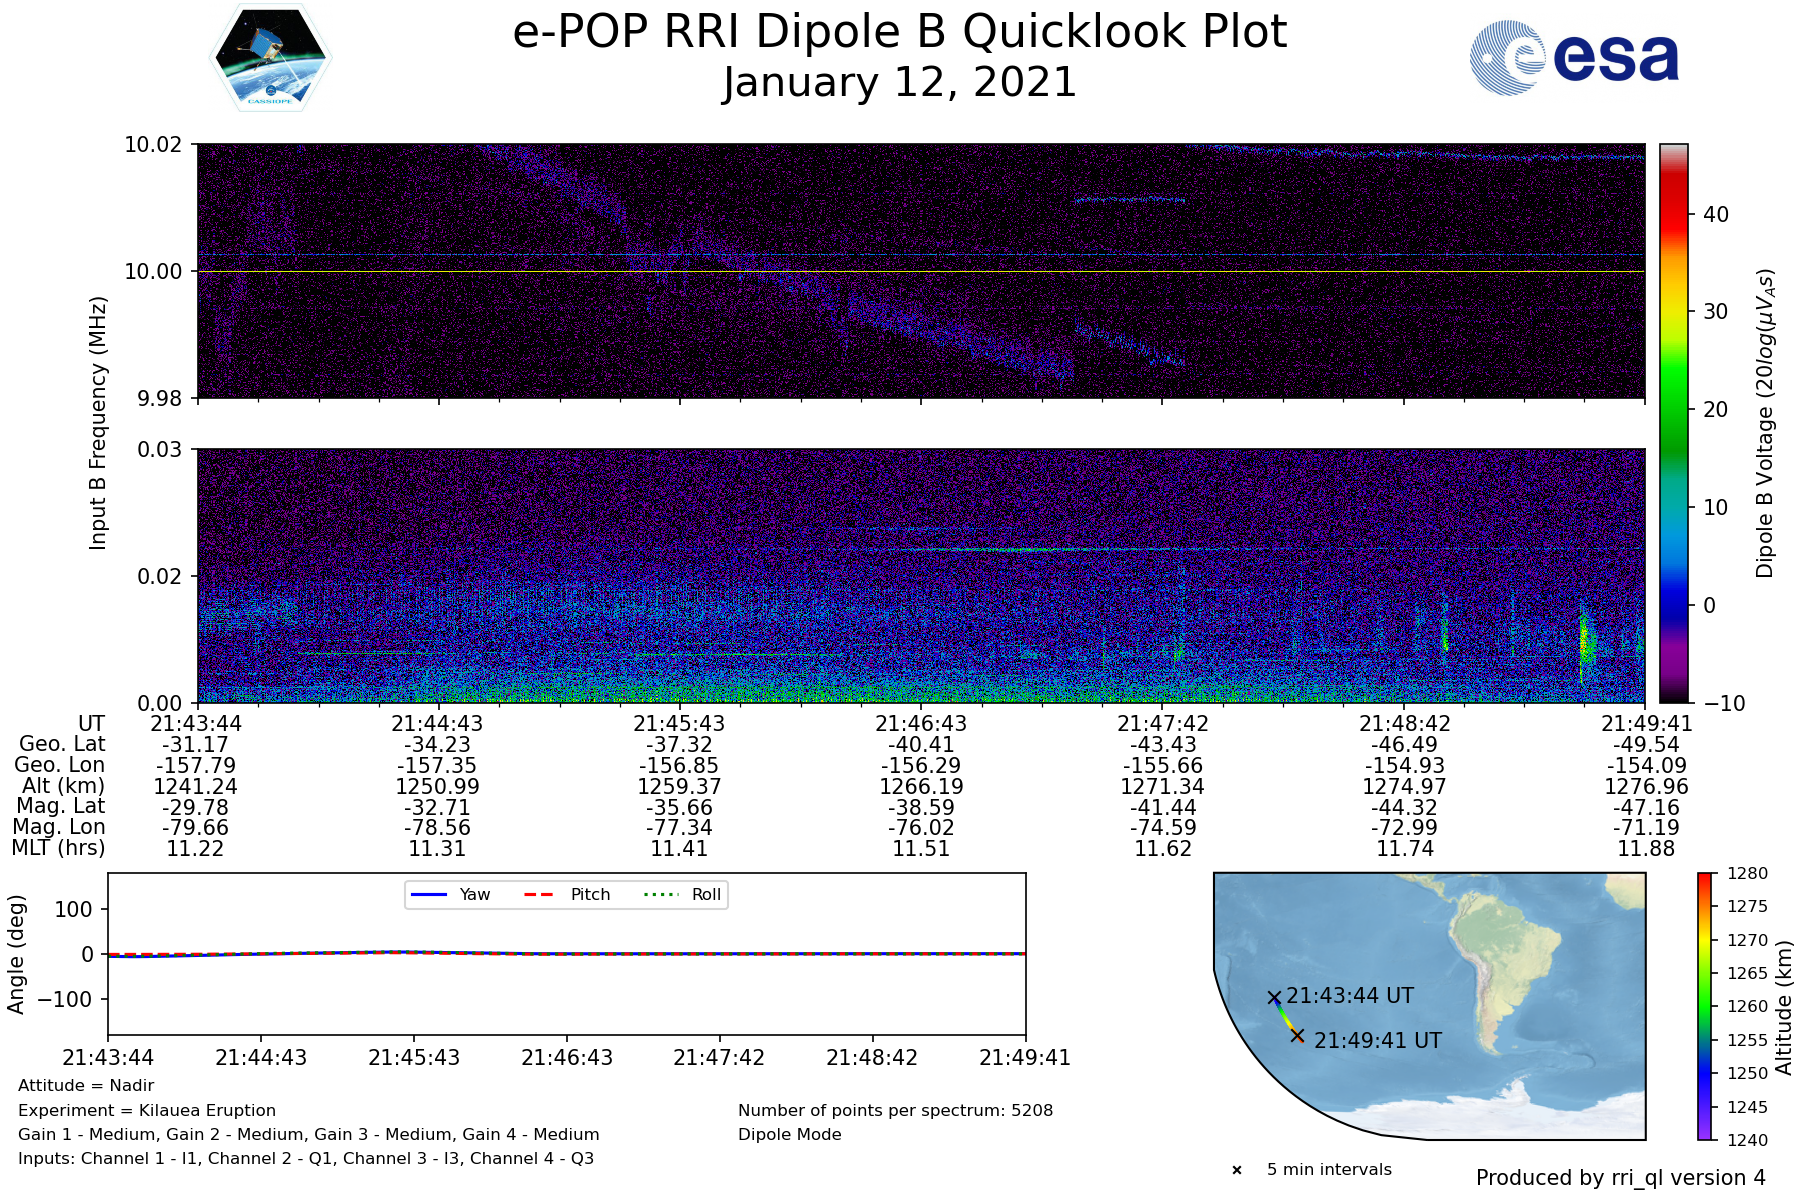Select the 21:43:44 UT start X marker on map
This screenshot has height=1200, width=1800.
(x=1274, y=997)
